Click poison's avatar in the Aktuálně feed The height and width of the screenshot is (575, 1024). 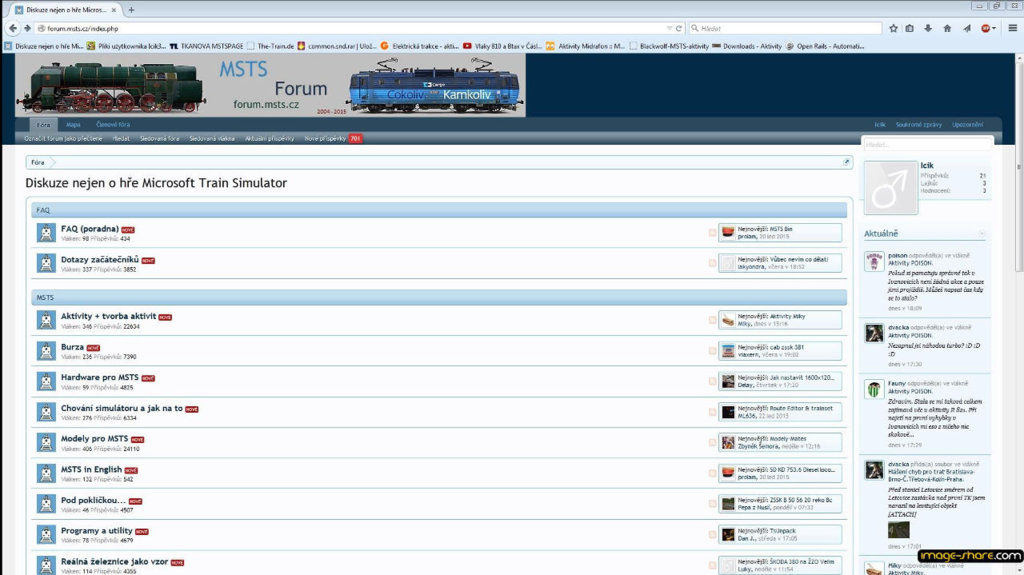pos(874,261)
